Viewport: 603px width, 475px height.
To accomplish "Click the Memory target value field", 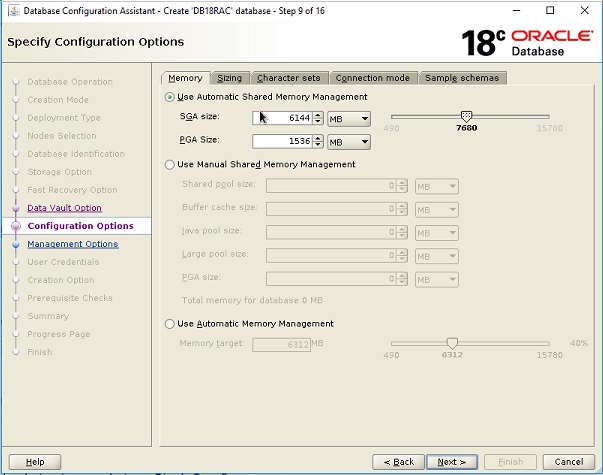I will (x=282, y=345).
